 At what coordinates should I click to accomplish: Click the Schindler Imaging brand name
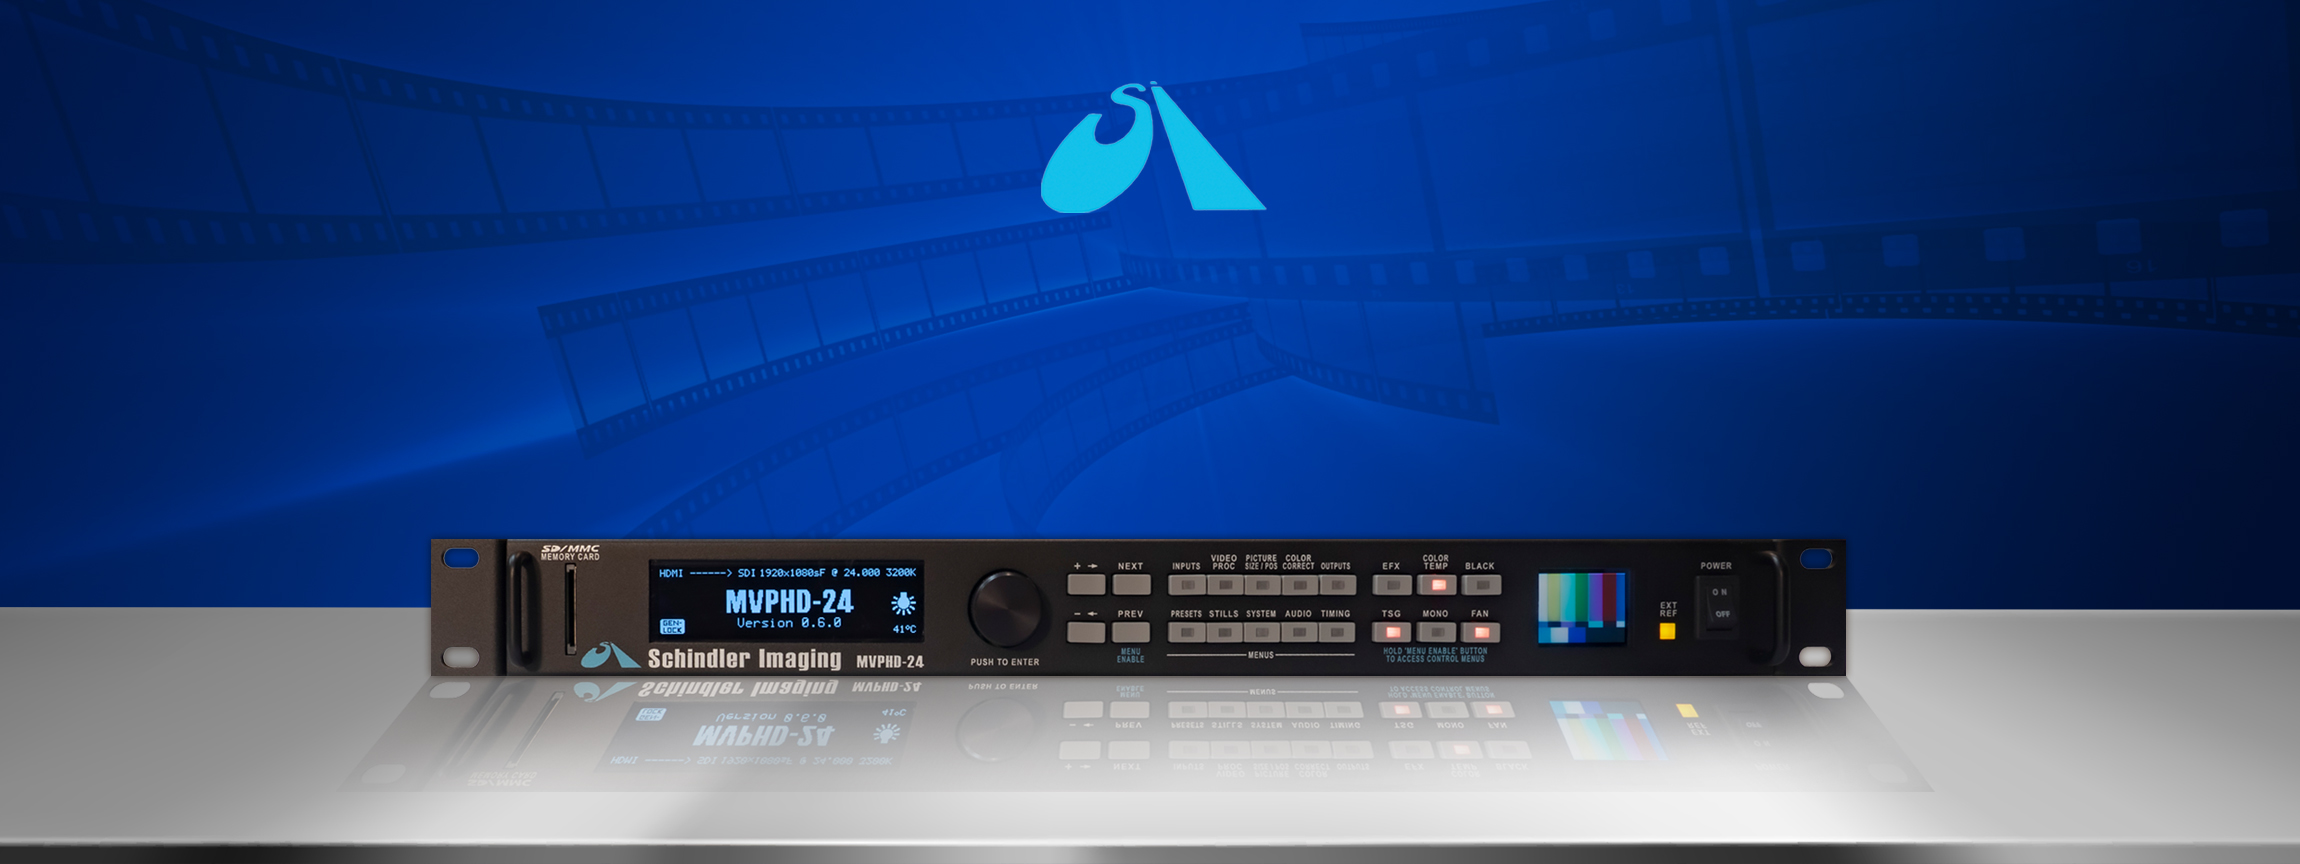[744, 658]
